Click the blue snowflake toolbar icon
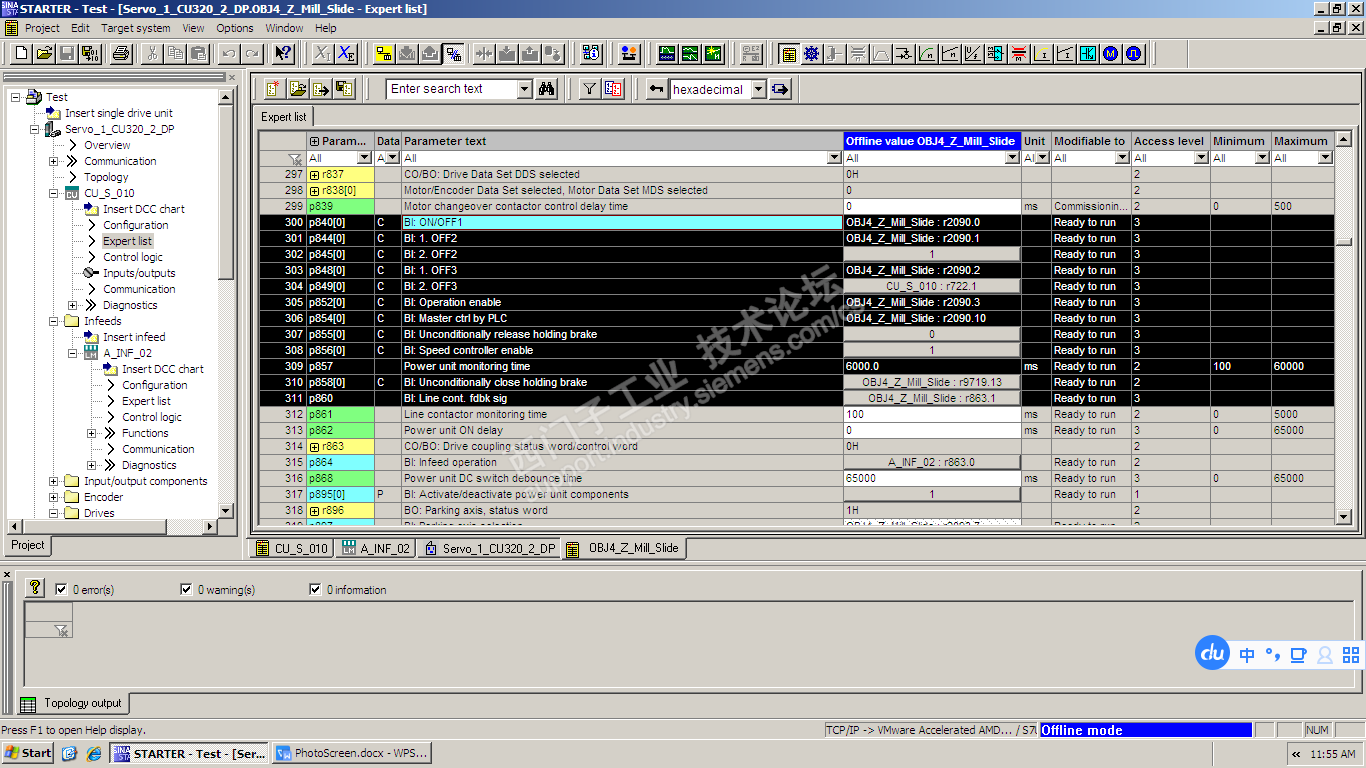Viewport: 1366px width, 768px height. pyautogui.click(x=812, y=53)
